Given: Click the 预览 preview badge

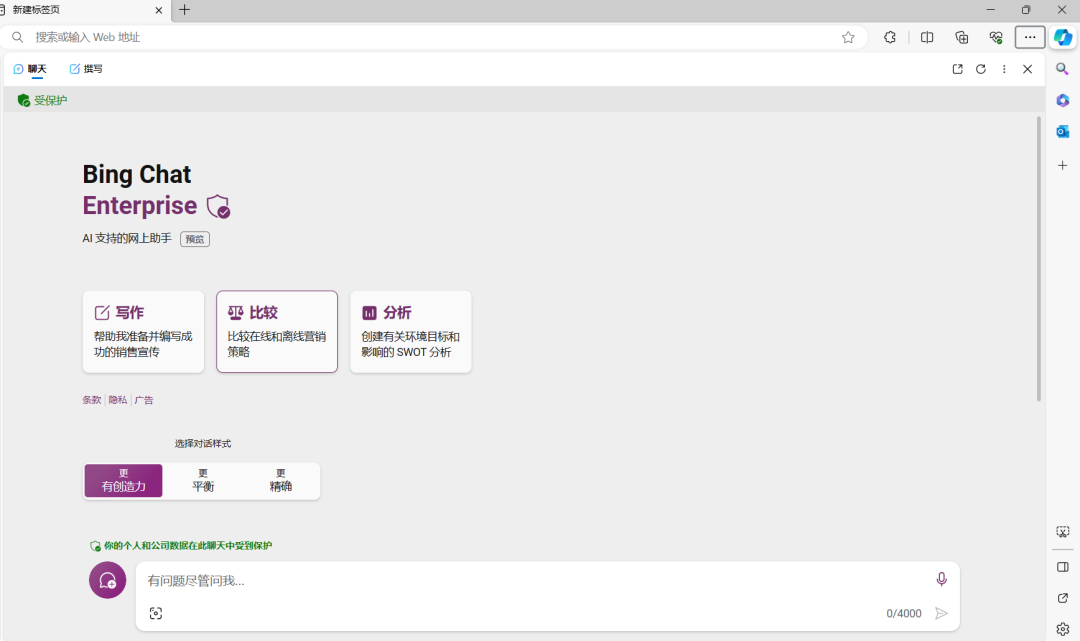Looking at the screenshot, I should 195,239.
